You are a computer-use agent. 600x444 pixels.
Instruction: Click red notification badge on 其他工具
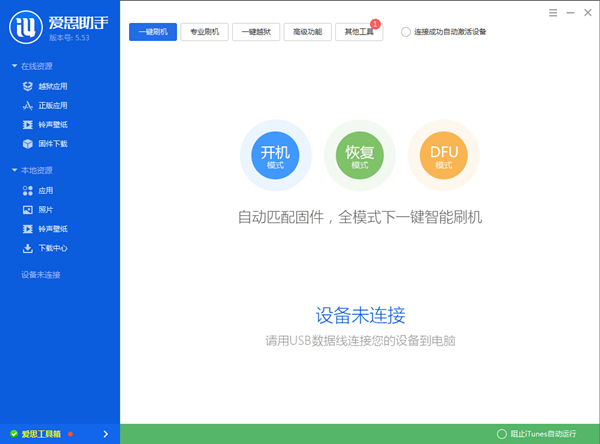375,24
